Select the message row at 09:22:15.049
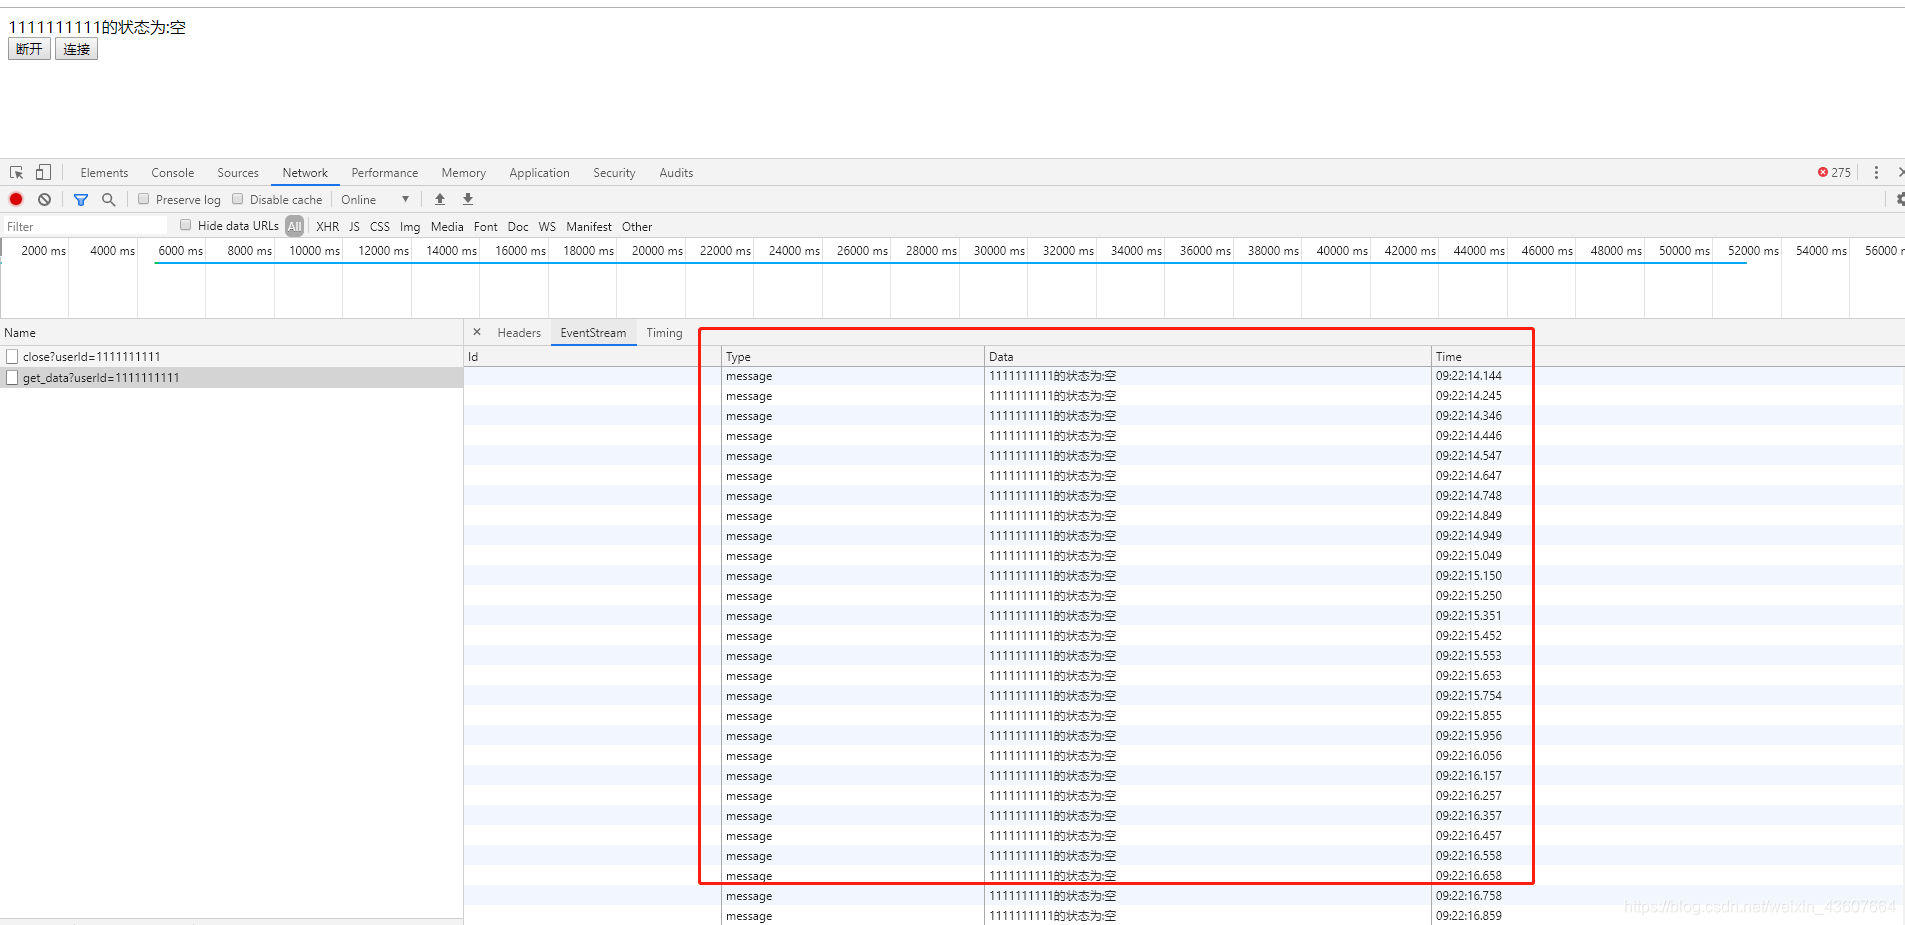Screen dimensions: 1905x925 tap(1184, 556)
